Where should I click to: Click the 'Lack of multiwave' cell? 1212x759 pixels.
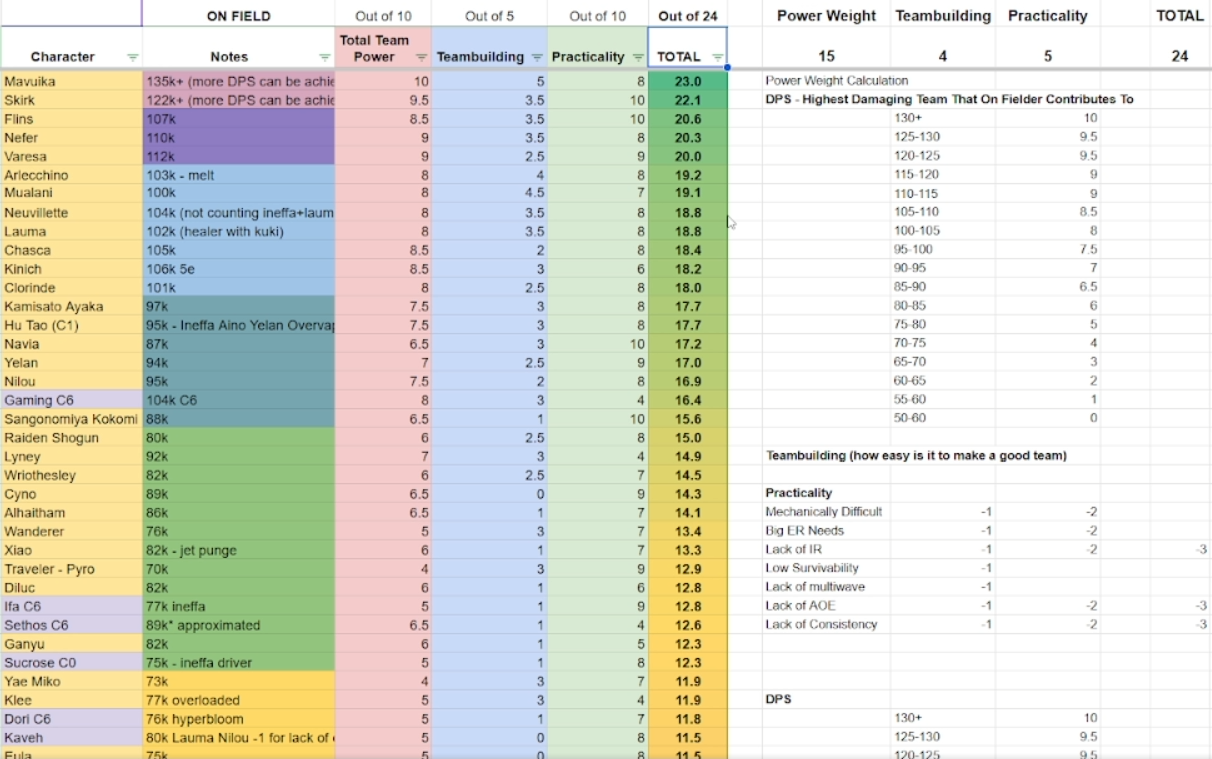click(826, 587)
